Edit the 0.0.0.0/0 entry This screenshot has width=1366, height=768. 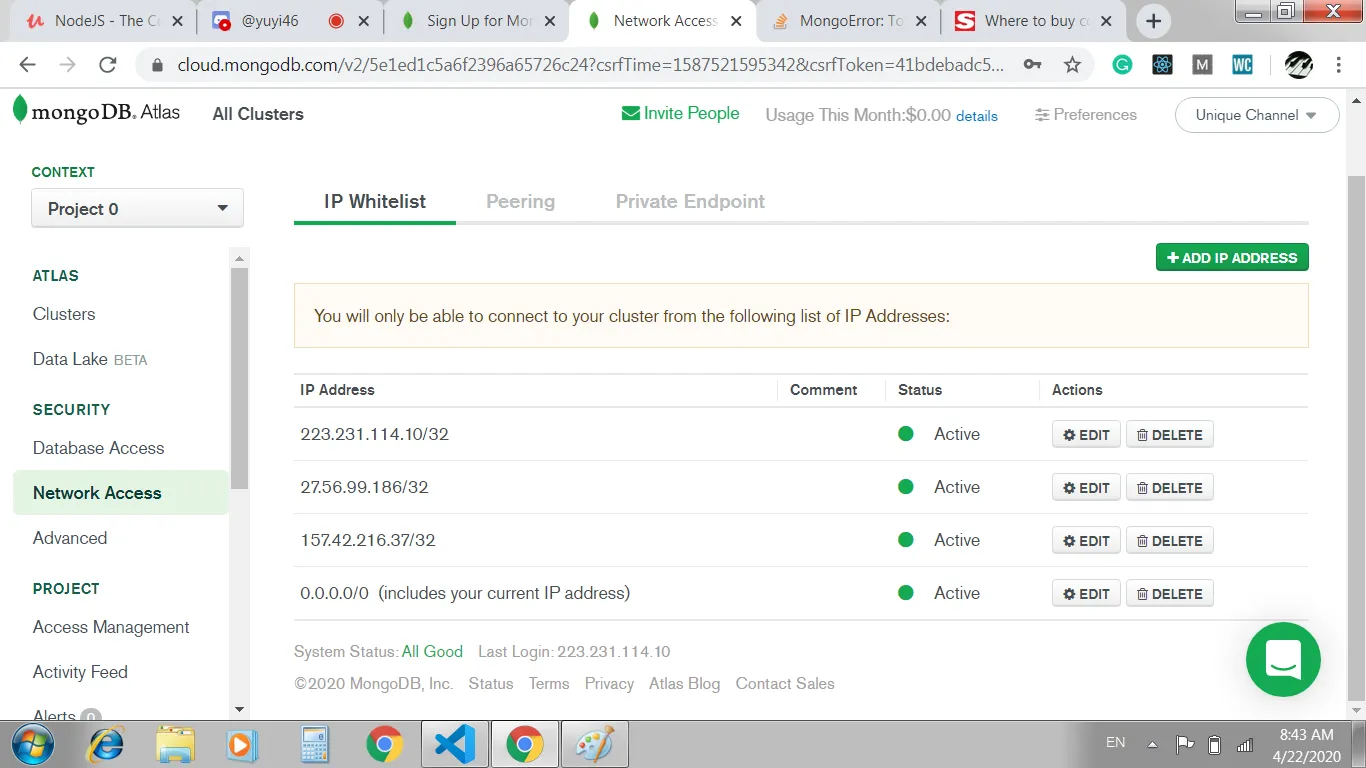[x=1086, y=594]
